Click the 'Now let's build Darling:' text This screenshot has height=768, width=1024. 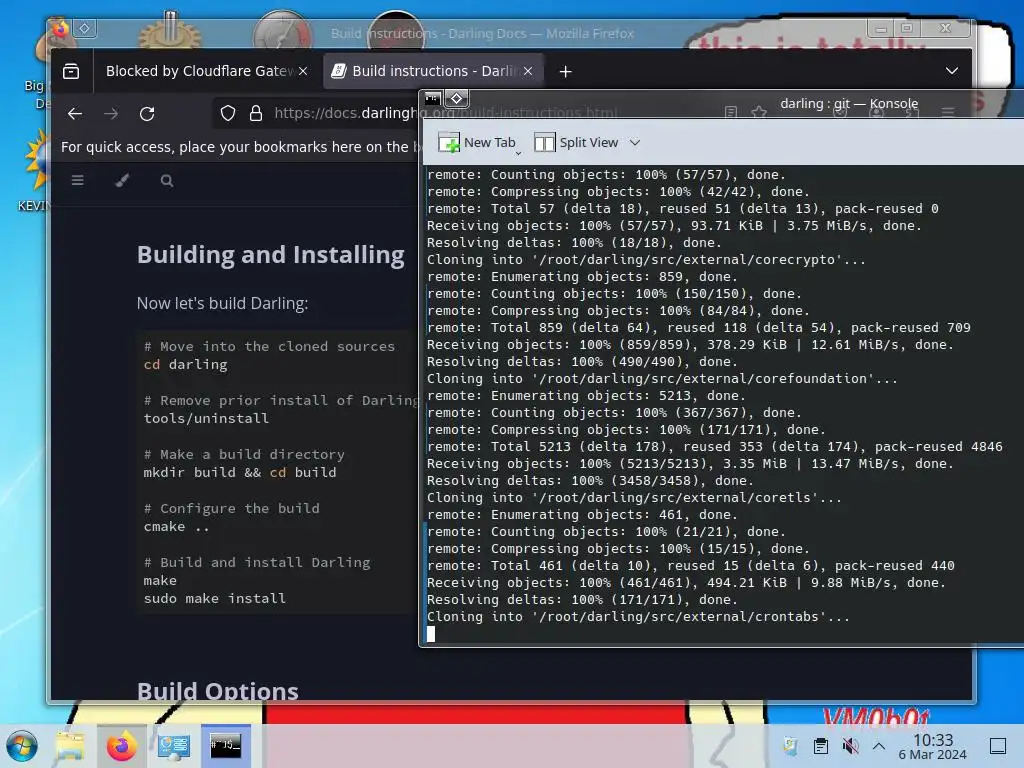point(222,303)
